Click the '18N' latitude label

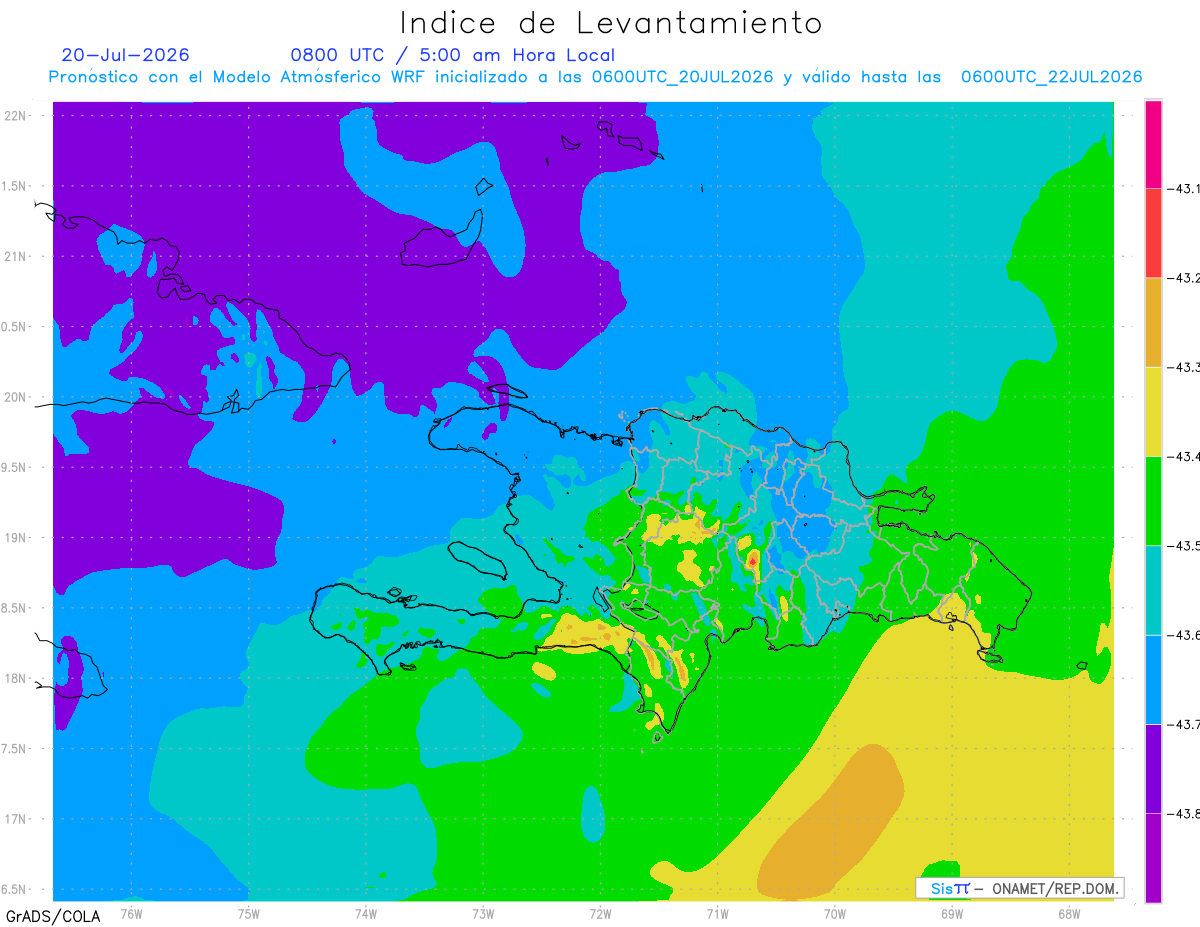click(17, 678)
